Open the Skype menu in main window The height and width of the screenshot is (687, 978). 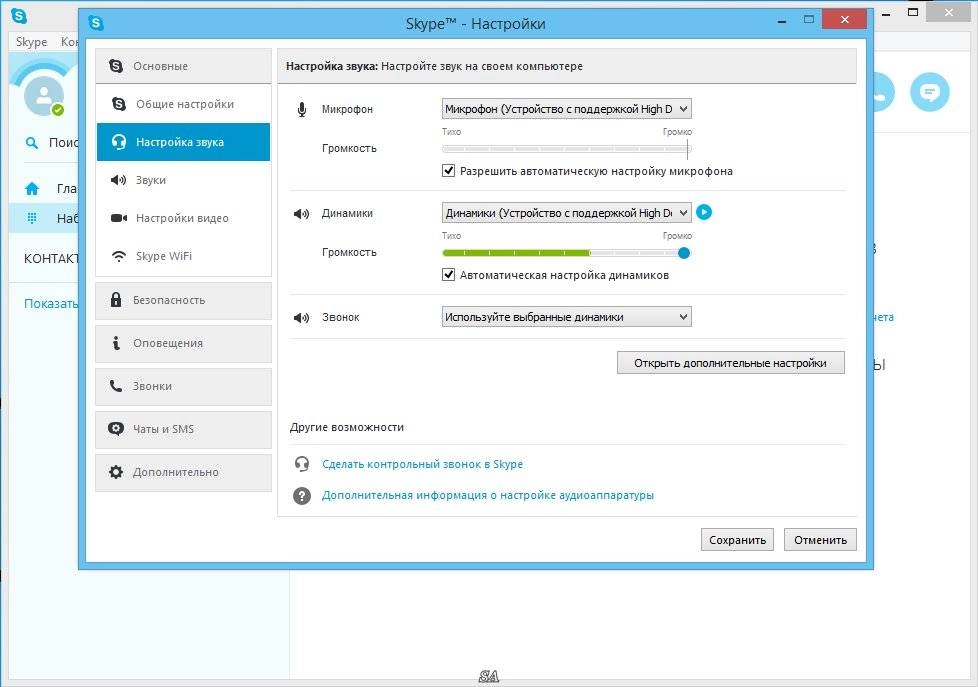31,42
